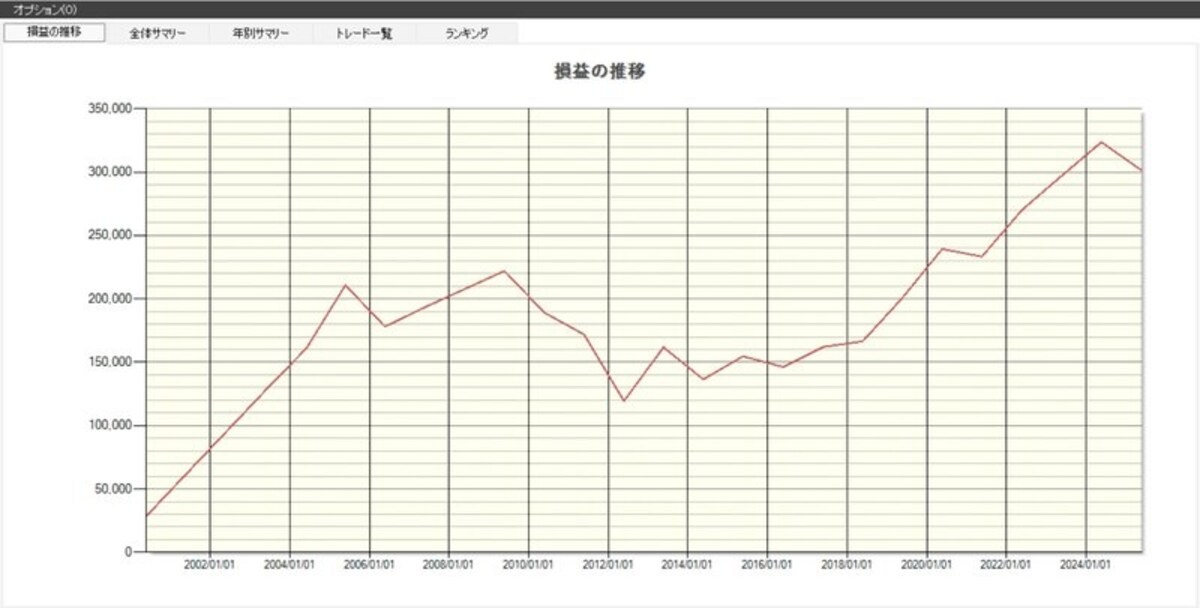Click the 300,000 y-axis label
Viewport: 1200px width, 608px height.
pyautogui.click(x=110, y=172)
